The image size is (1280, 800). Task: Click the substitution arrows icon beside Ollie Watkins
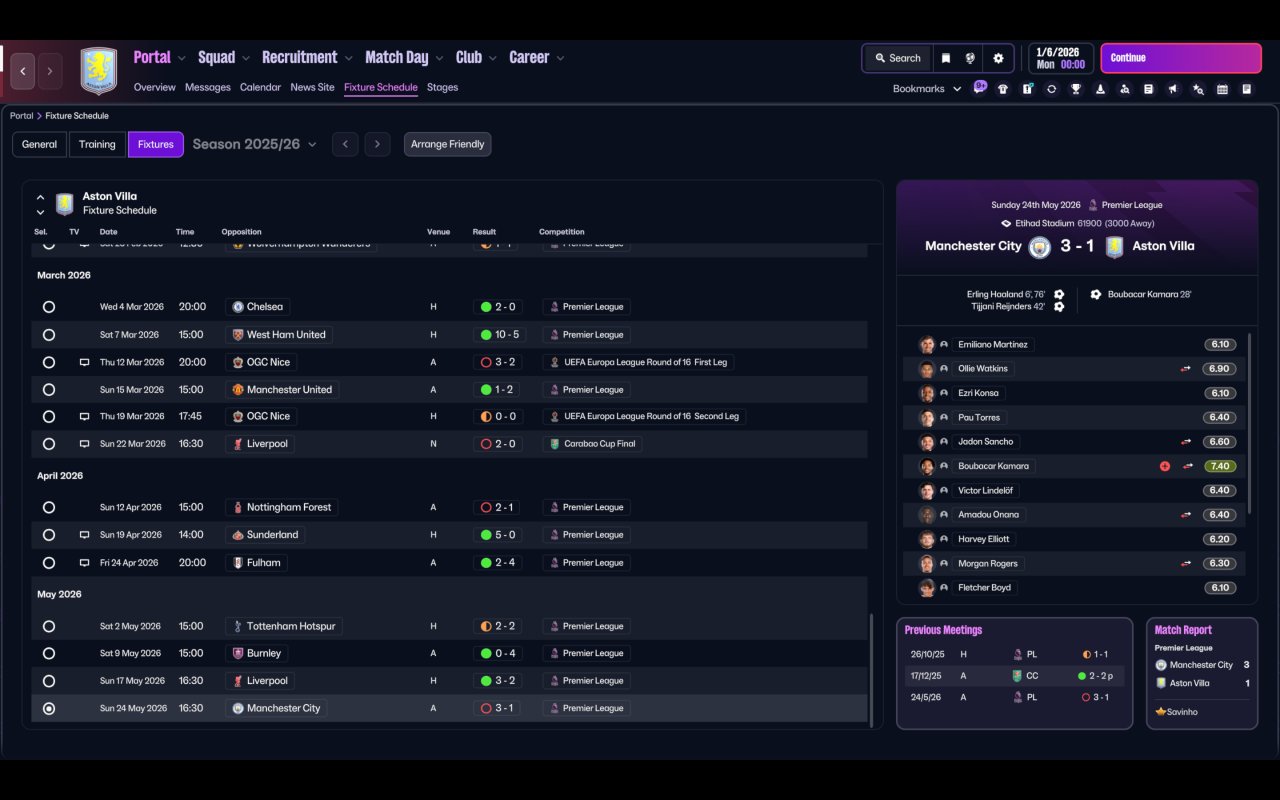click(1187, 369)
